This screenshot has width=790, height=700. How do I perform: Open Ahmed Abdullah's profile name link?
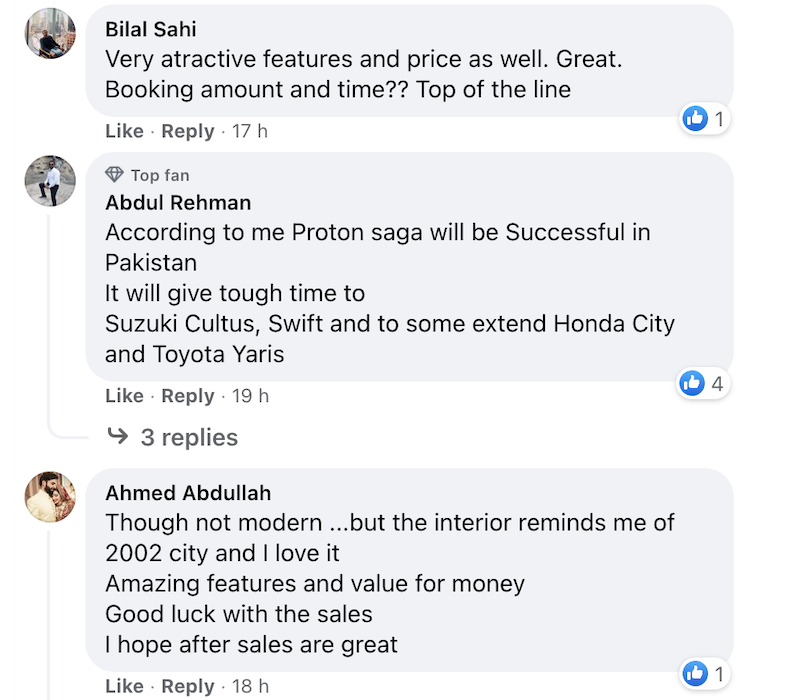[188, 493]
